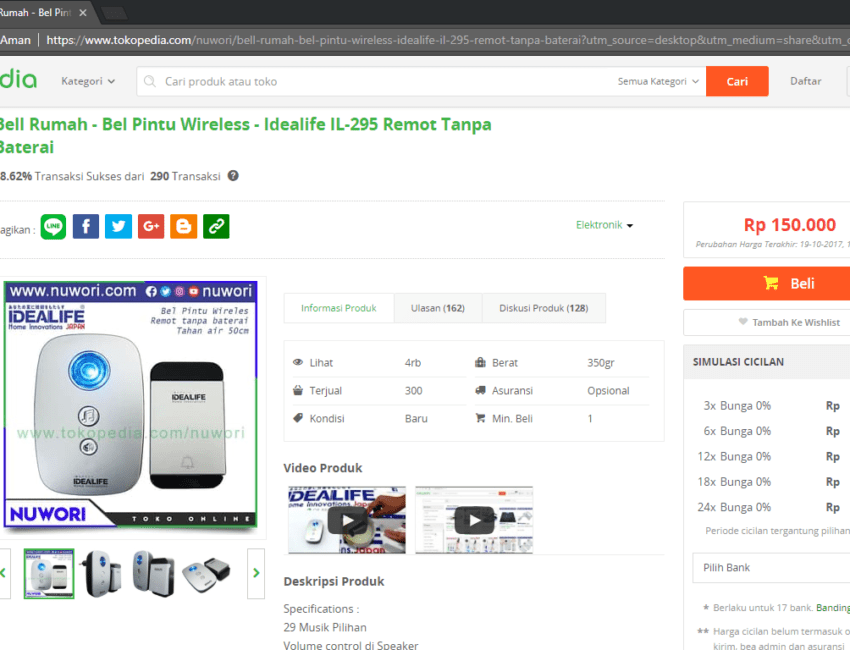Share product on Blogger
The width and height of the screenshot is (850, 650).
pos(184,227)
